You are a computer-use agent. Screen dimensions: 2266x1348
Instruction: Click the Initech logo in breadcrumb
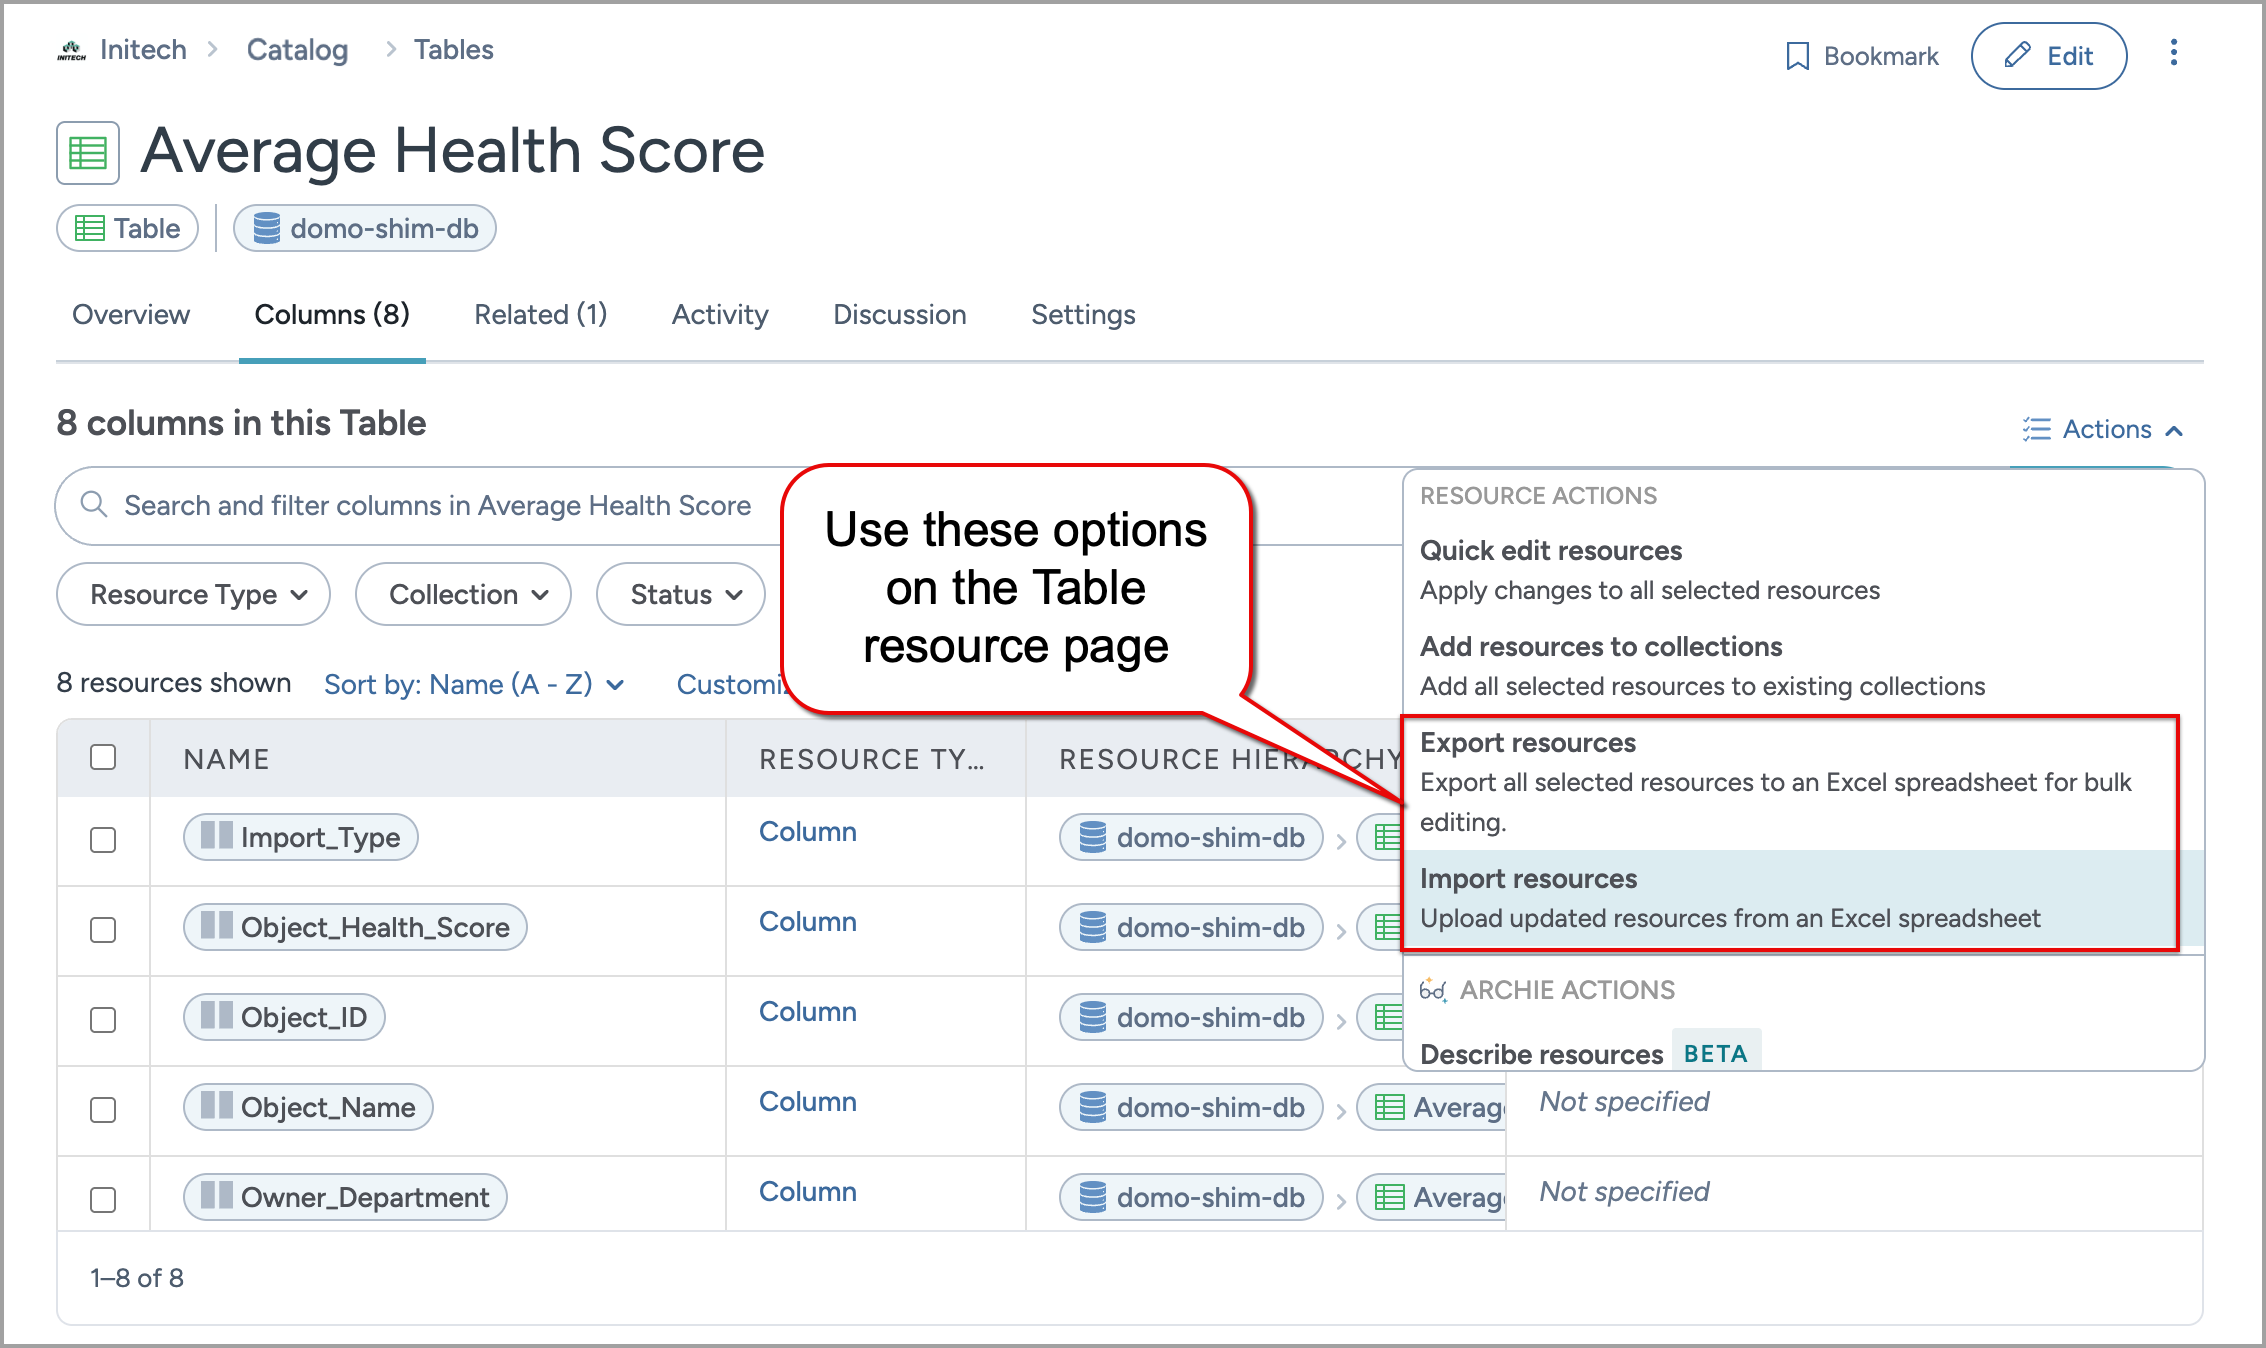(72, 50)
